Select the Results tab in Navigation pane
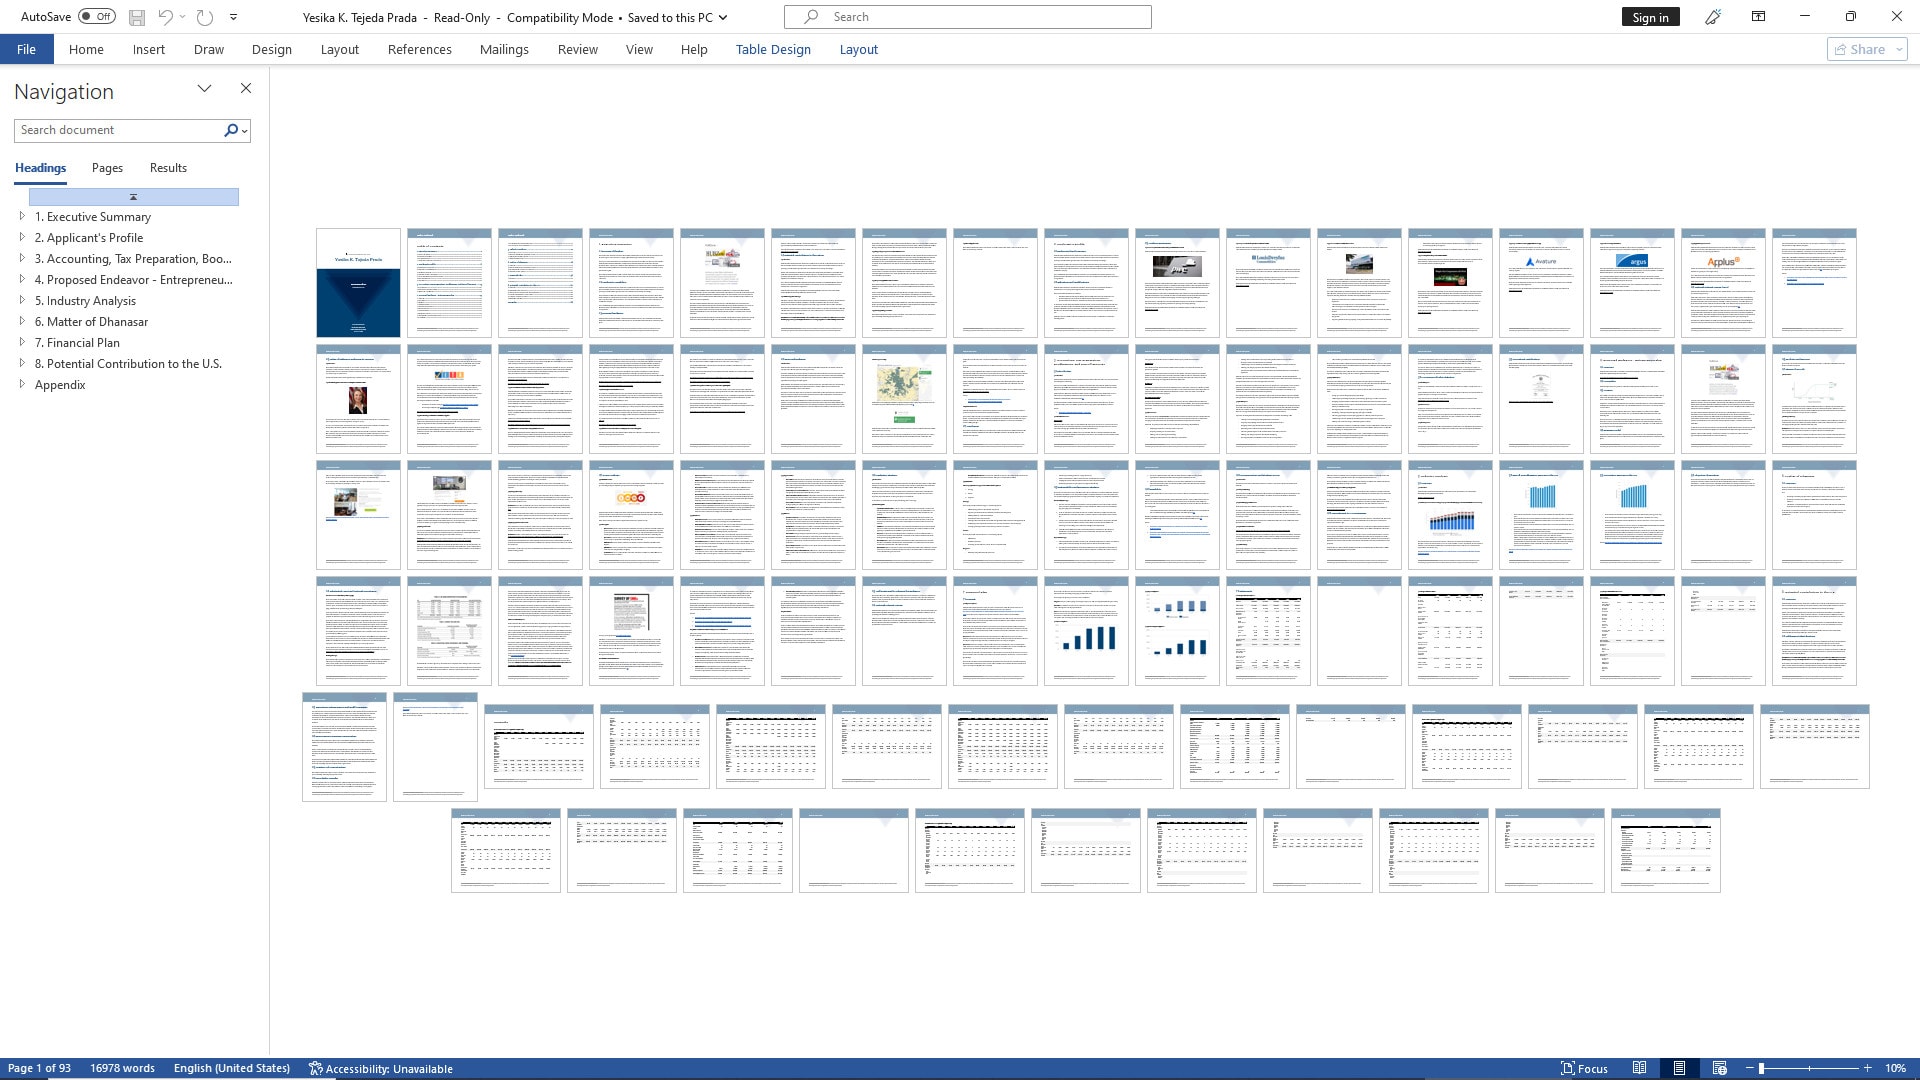Screen dimensions: 1920x1080 pos(167,167)
